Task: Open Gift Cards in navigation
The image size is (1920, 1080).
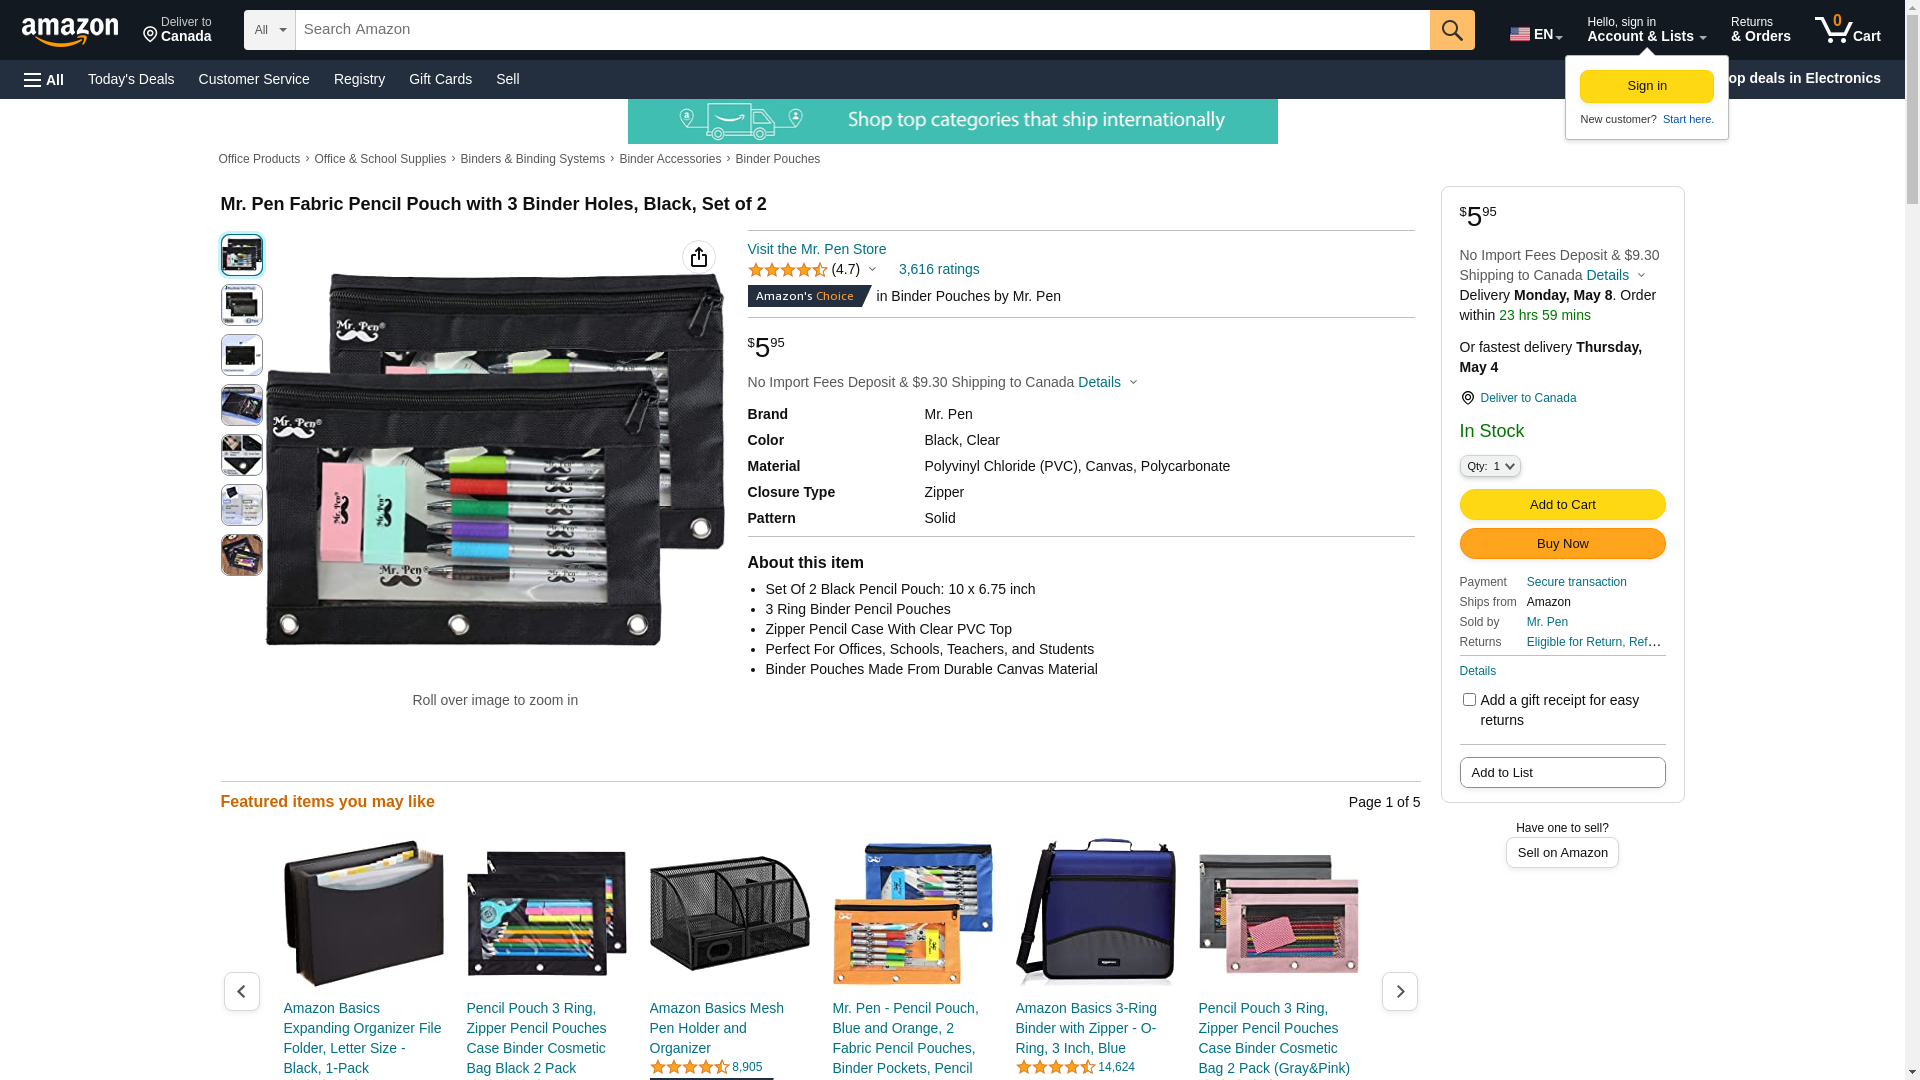Action: (x=440, y=79)
